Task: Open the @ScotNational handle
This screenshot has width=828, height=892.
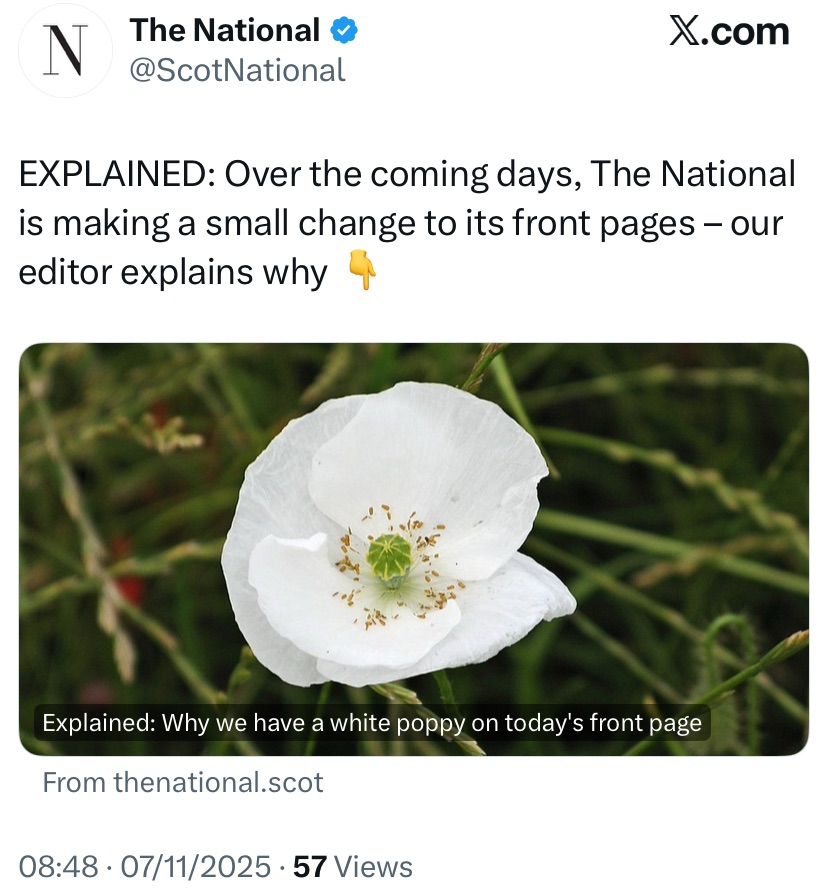Action: (x=238, y=69)
